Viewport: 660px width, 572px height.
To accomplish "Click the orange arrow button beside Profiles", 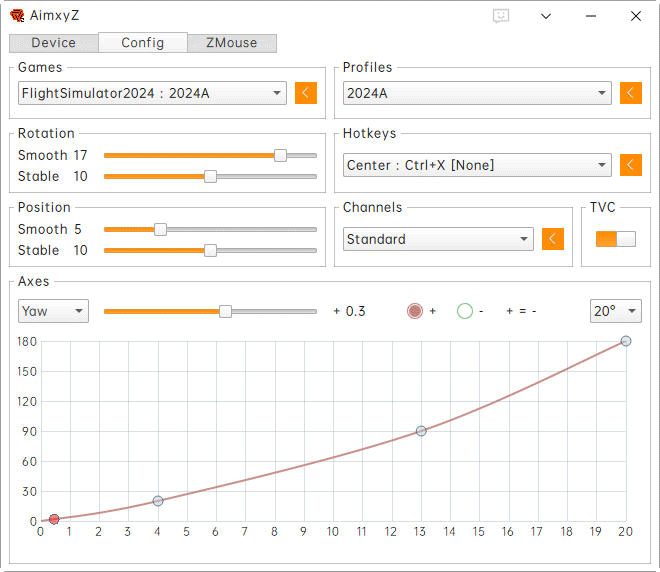I will [x=630, y=93].
